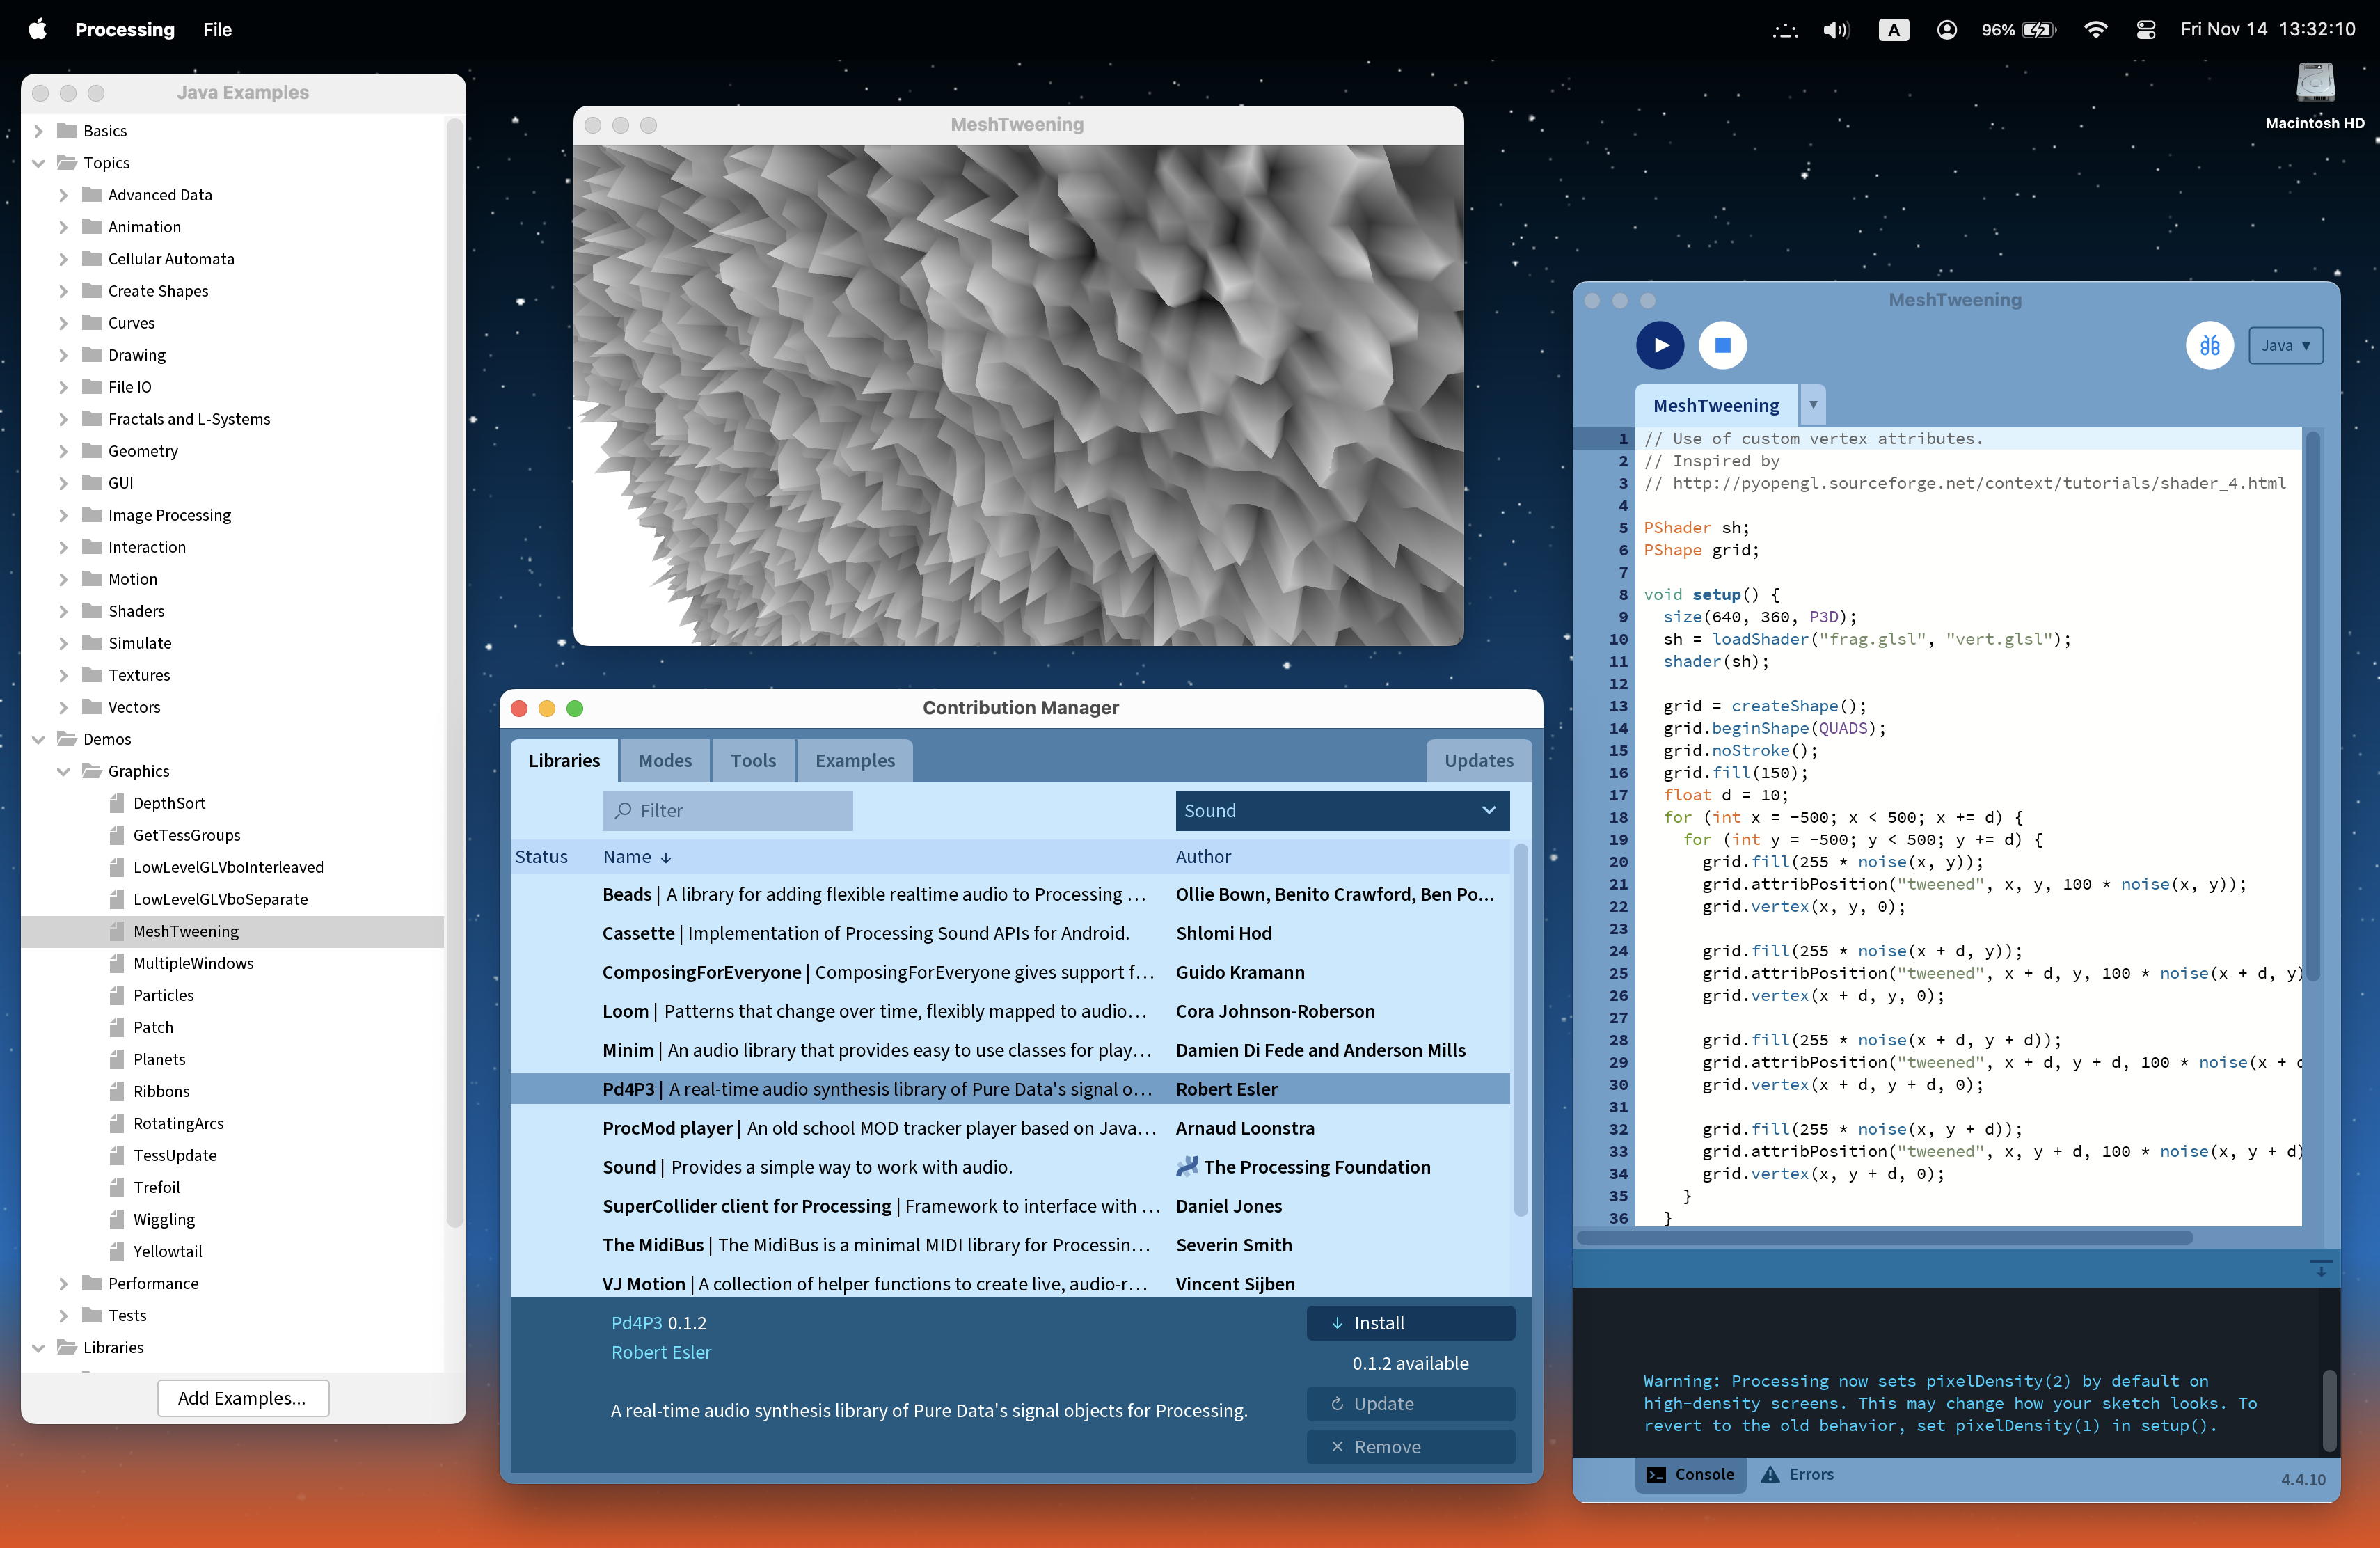This screenshot has height=1548, width=2380.
Task: Click the Stop sketch button
Action: (x=1722, y=345)
